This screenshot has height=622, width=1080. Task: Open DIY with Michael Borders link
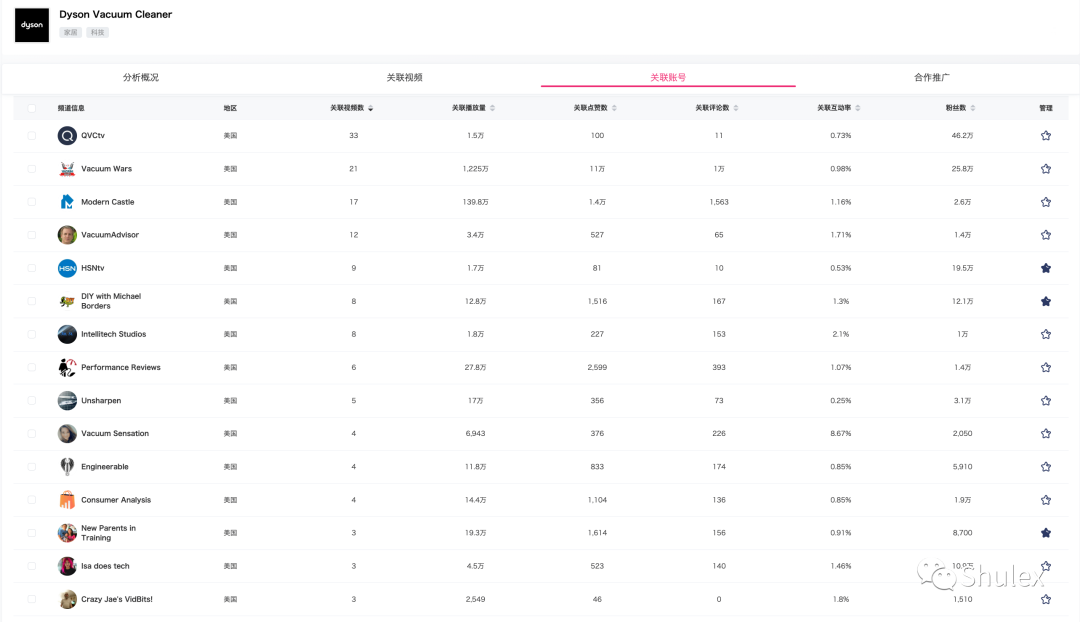(111, 301)
